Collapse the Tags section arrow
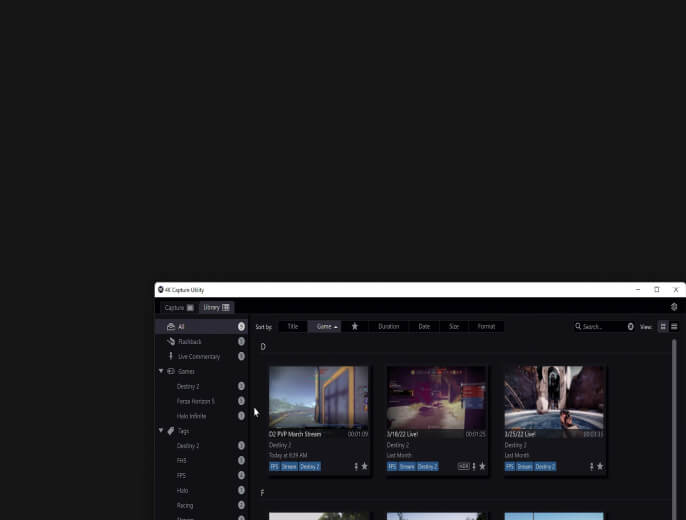This screenshot has height=520, width=686. [x=161, y=430]
